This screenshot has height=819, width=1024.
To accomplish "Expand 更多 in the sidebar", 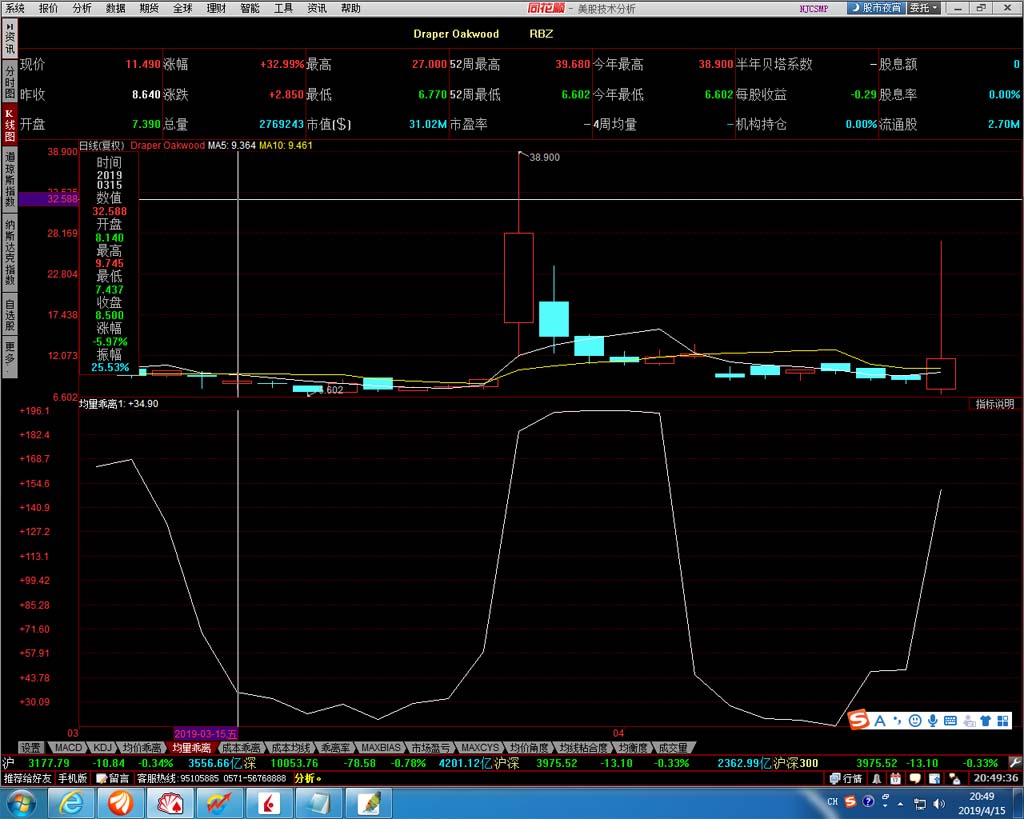I will point(9,357).
